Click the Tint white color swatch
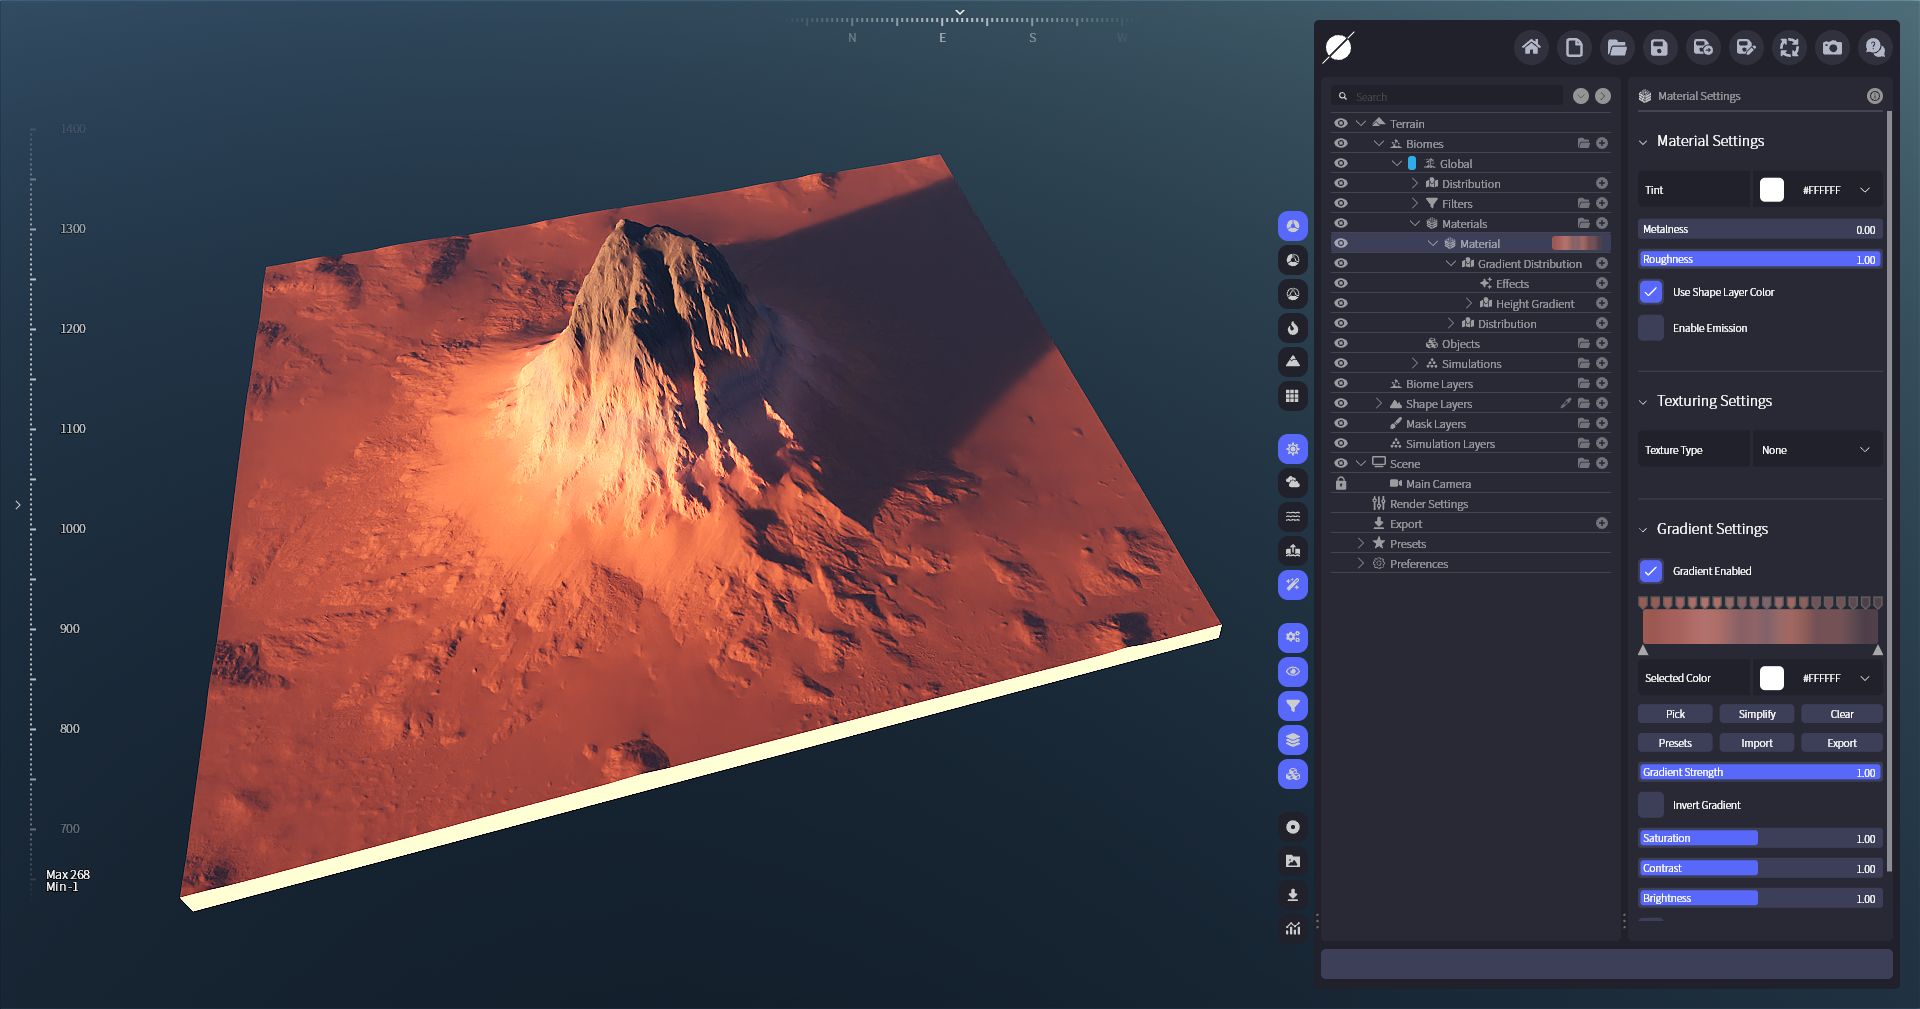This screenshot has height=1009, width=1920. (x=1771, y=190)
